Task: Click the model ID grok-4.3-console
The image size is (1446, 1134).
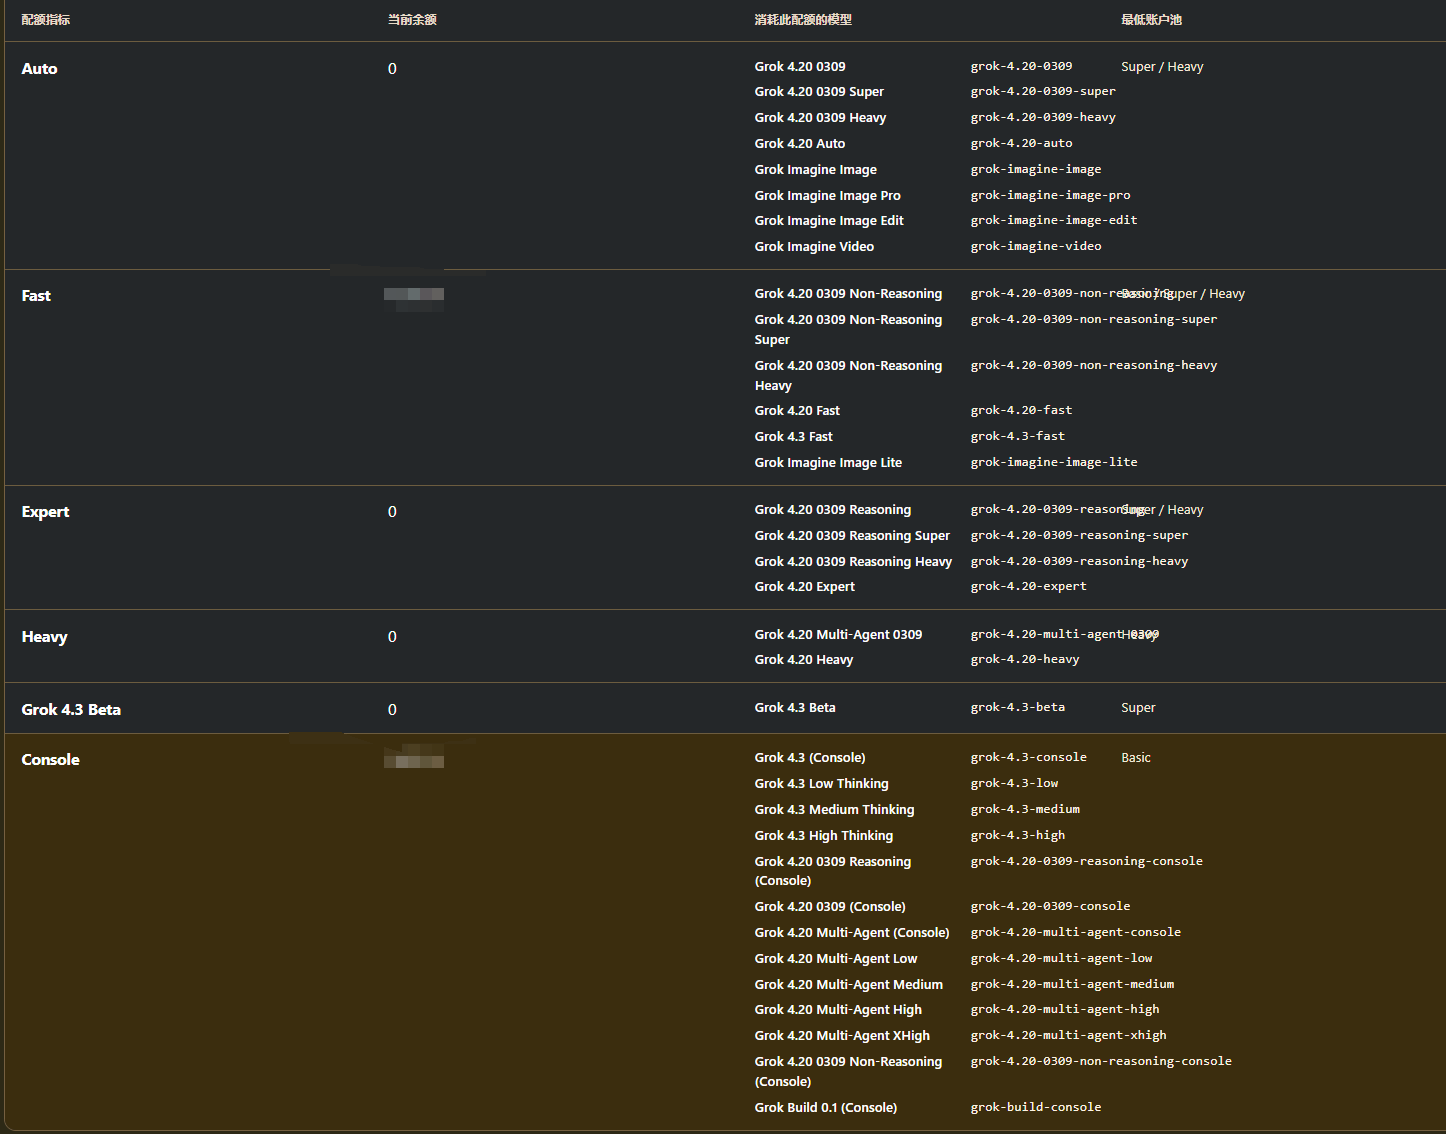Action: (x=1028, y=757)
